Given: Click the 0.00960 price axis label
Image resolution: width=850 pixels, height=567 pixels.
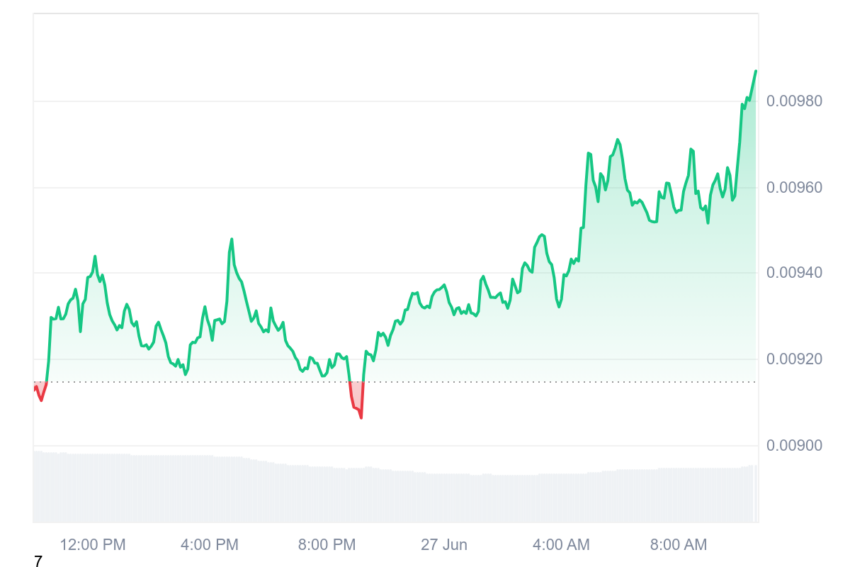Looking at the screenshot, I should 794,188.
